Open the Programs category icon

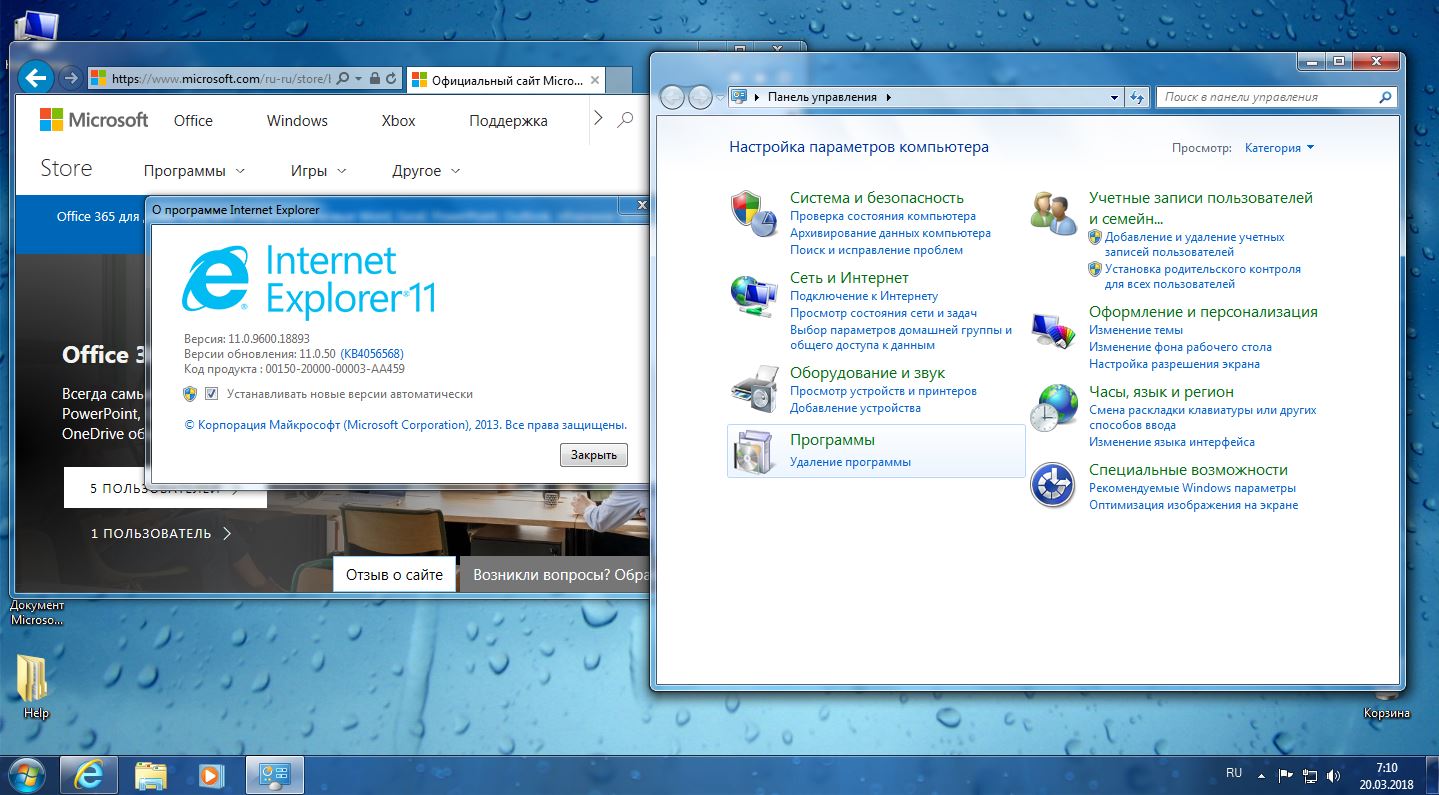[x=753, y=451]
